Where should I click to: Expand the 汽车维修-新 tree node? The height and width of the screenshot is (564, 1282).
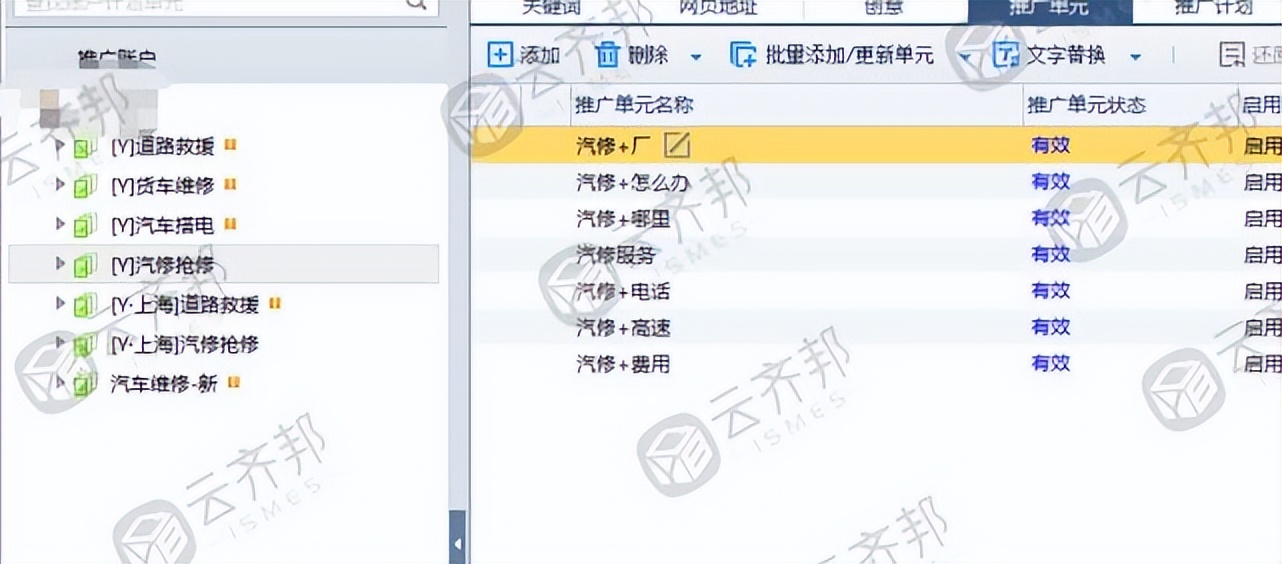[61, 383]
